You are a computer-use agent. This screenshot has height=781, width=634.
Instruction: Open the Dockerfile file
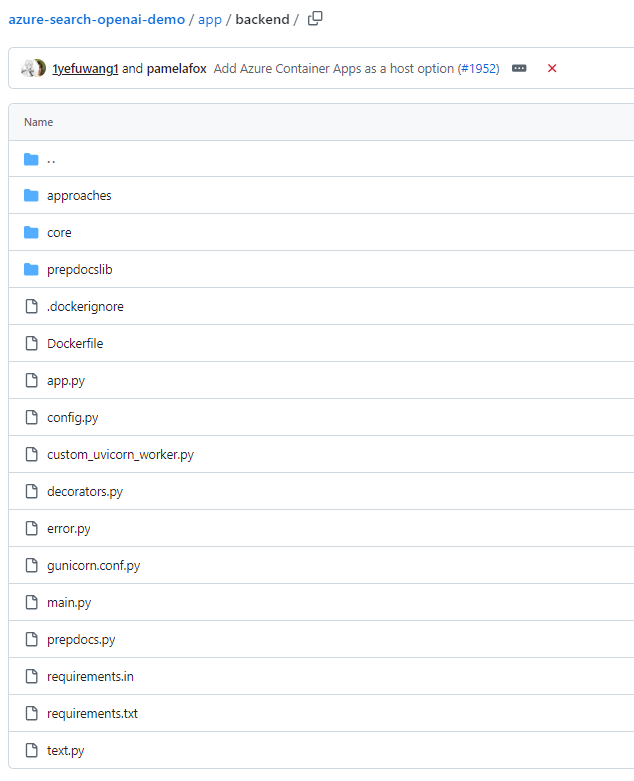coord(75,344)
